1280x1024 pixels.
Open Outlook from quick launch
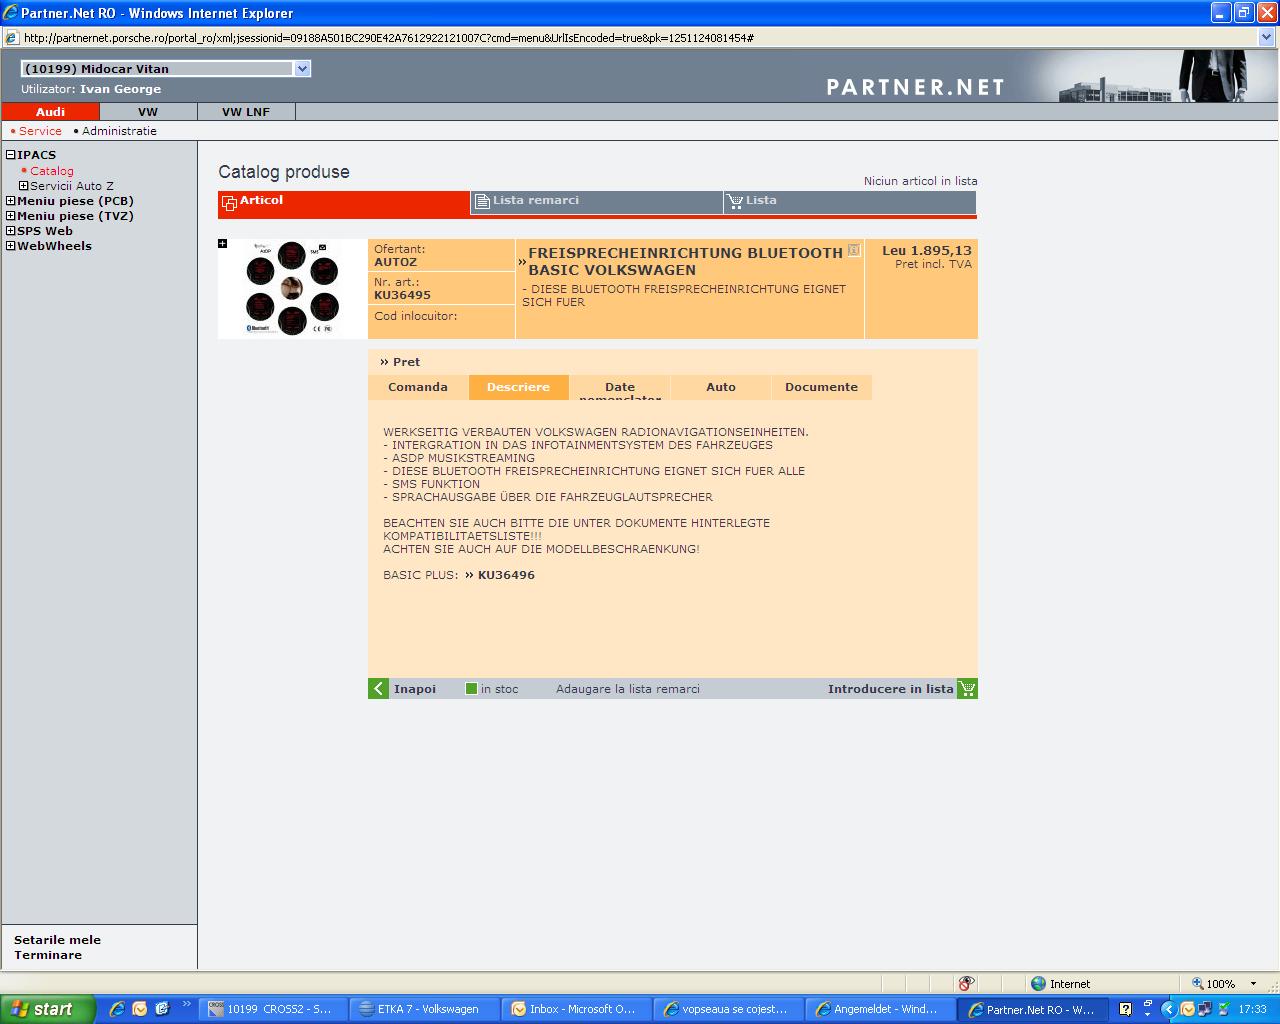coord(140,1009)
